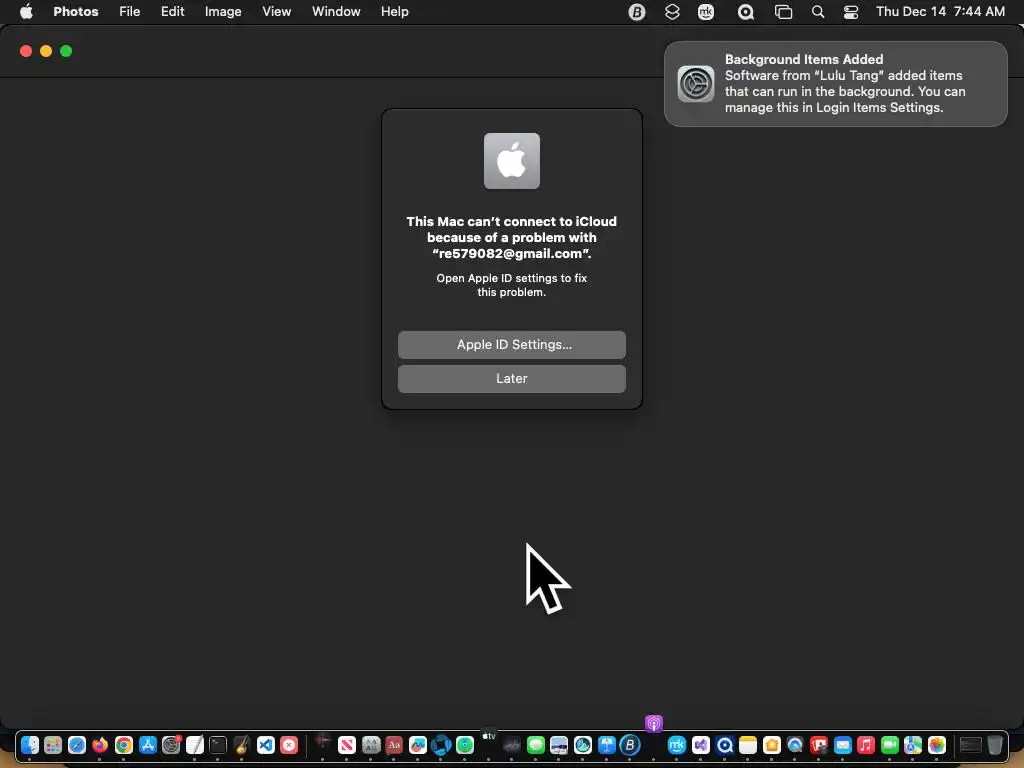Open the Window menu
Screen dimensions: 1024x768
click(x=336, y=12)
